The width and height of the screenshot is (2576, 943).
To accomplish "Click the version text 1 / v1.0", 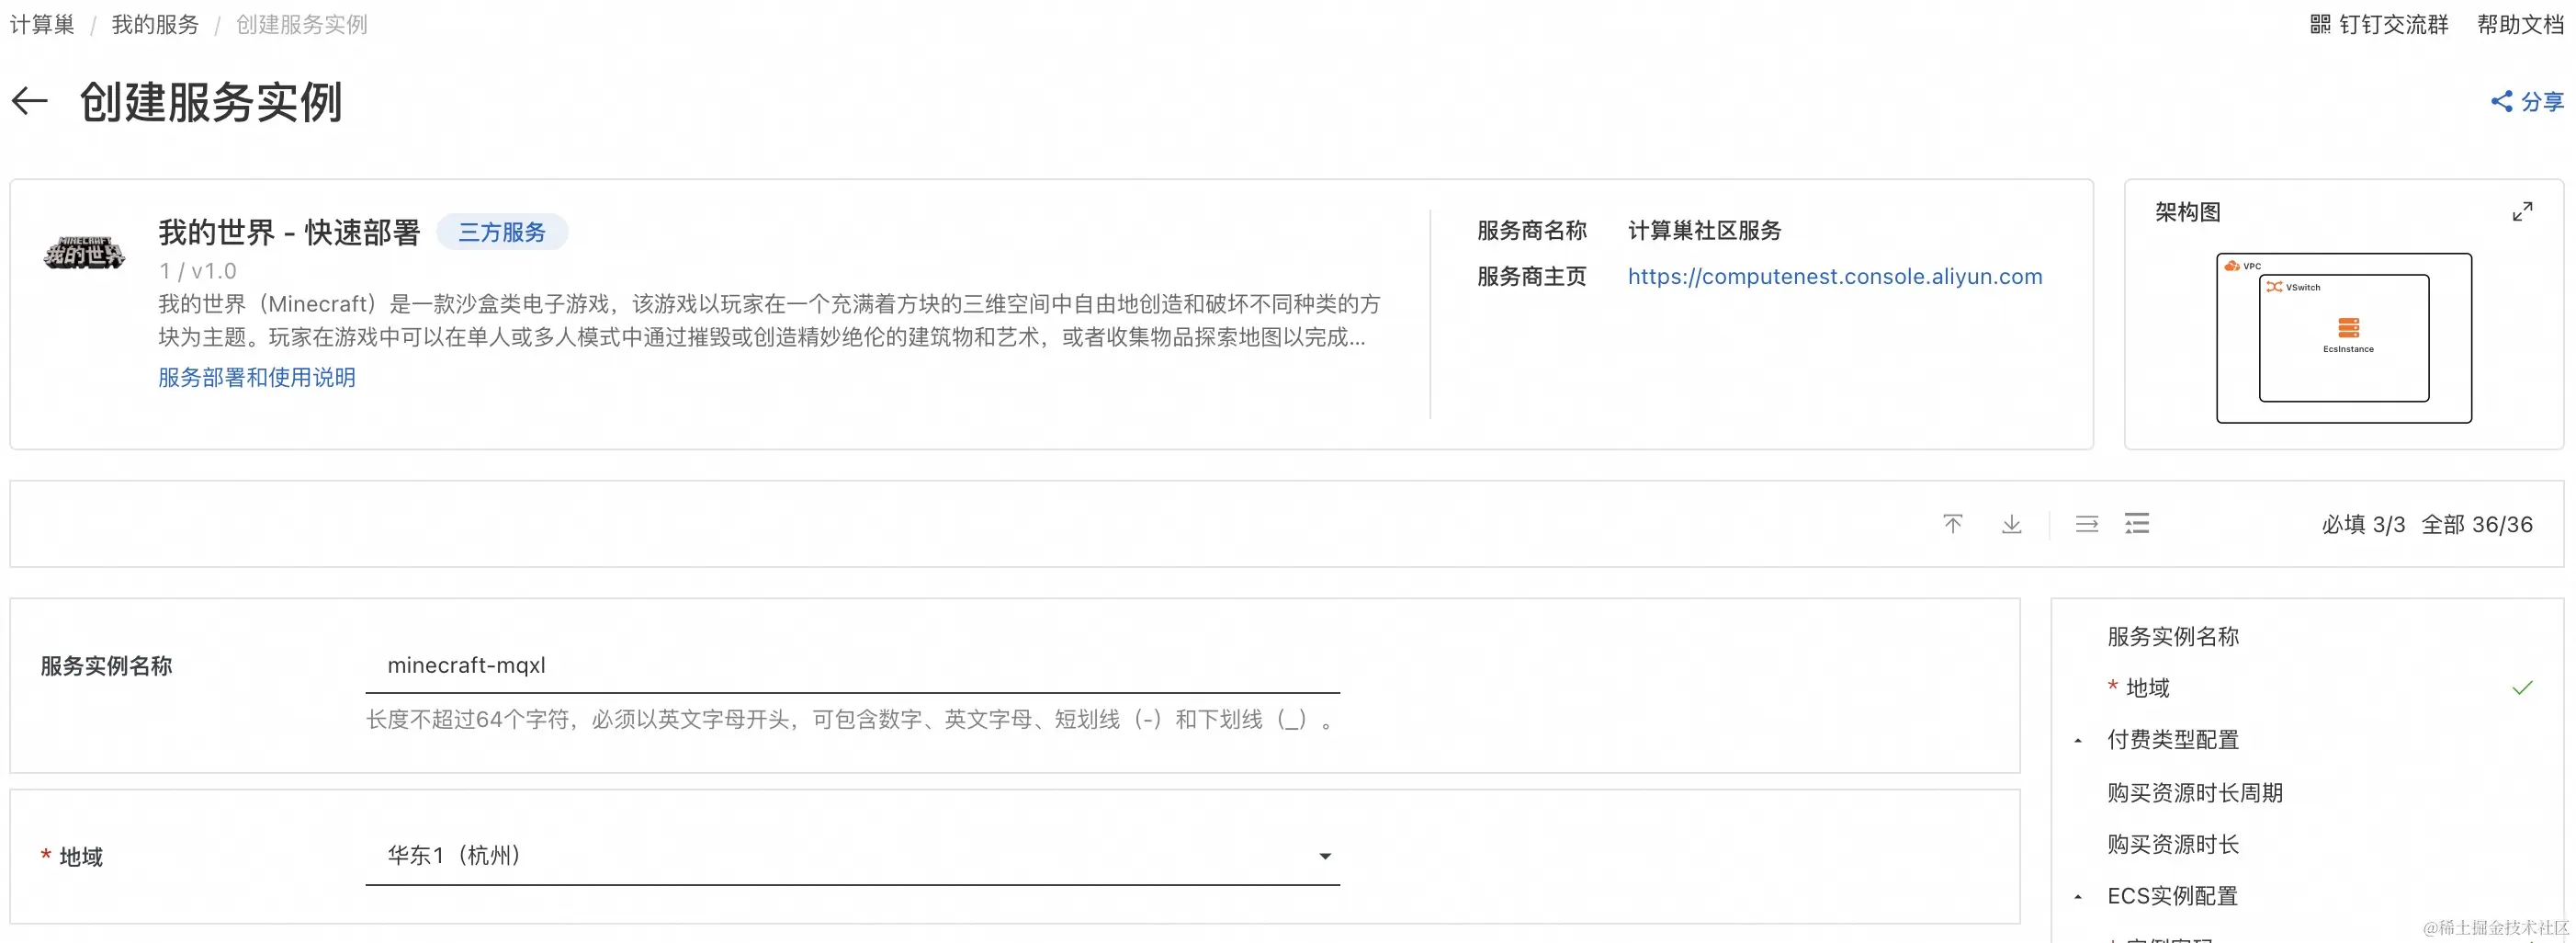I will 197,271.
